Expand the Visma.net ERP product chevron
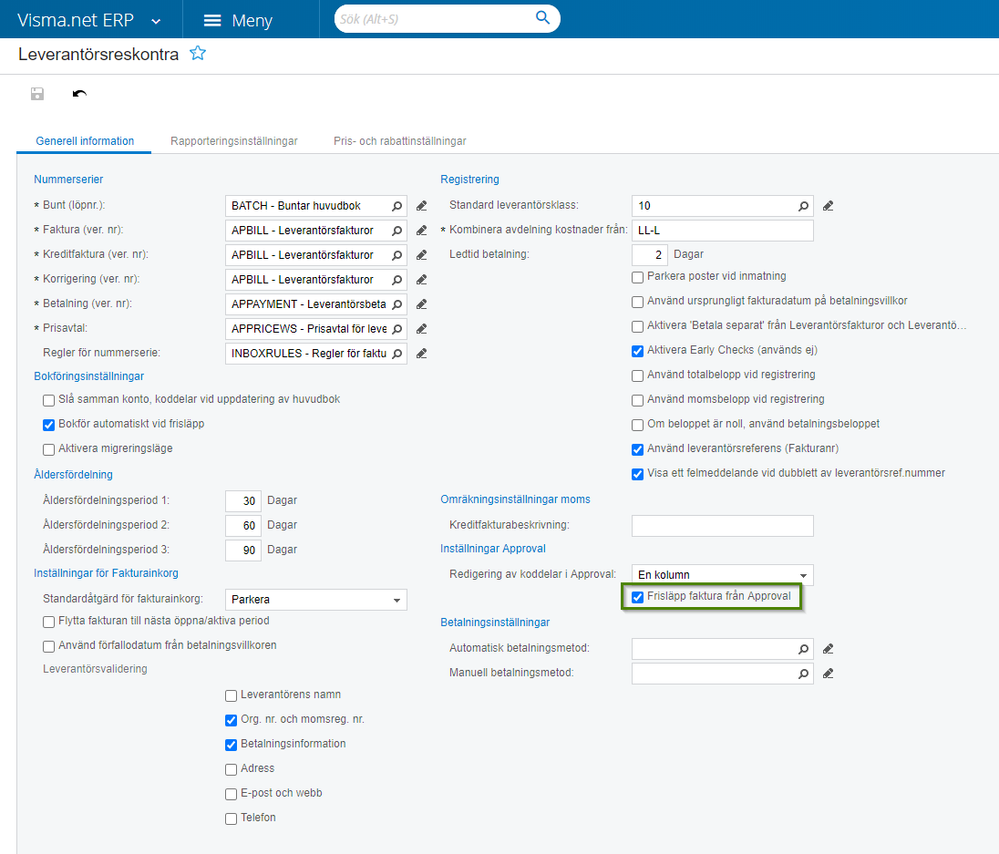 point(155,21)
